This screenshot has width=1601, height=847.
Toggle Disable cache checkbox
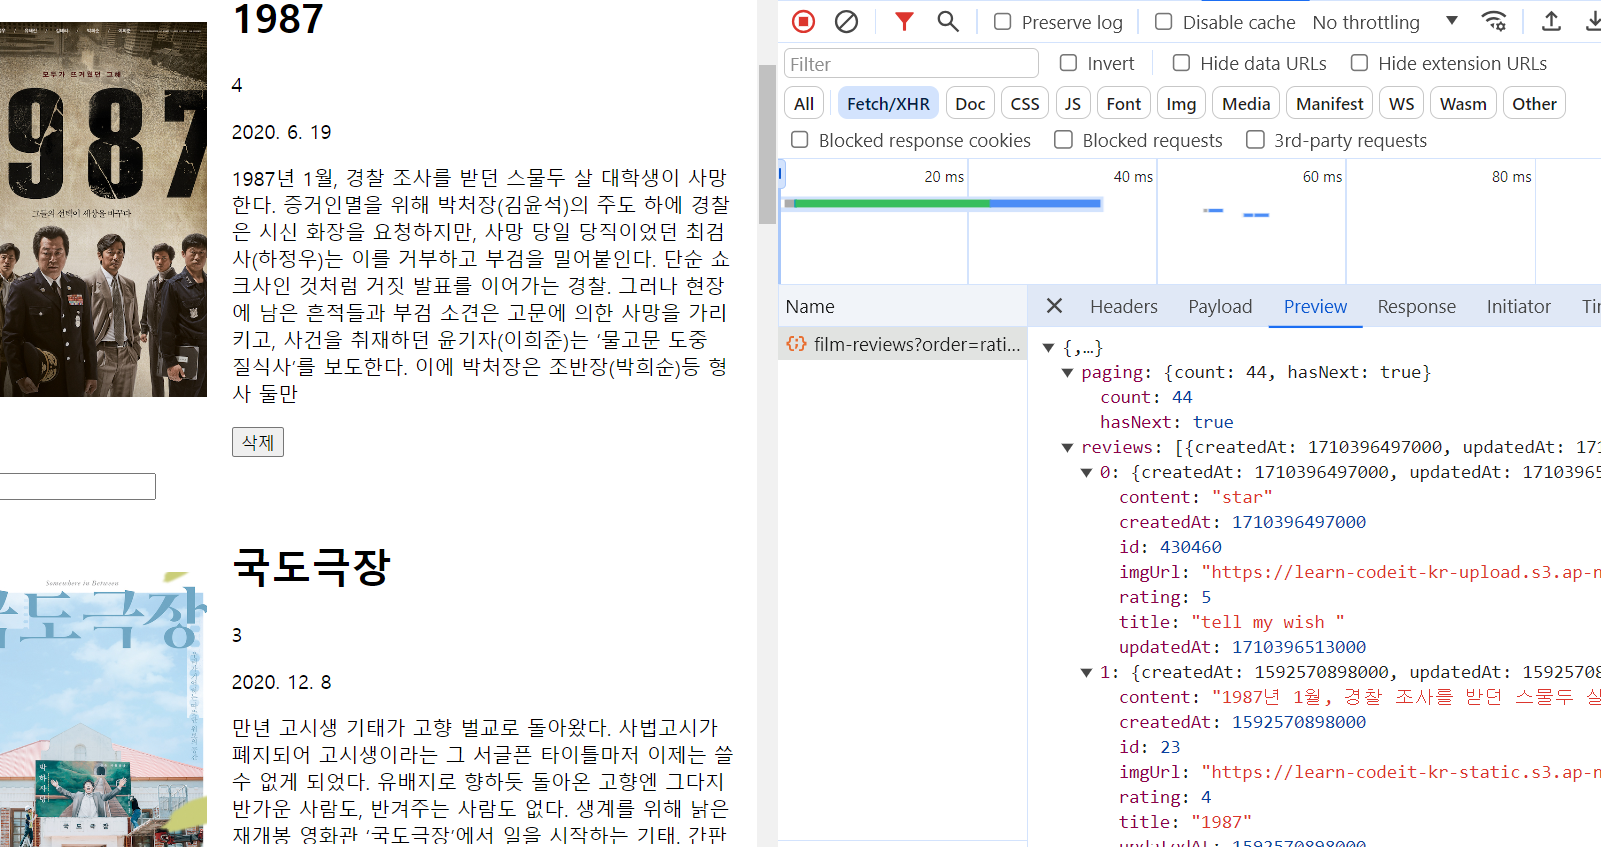coord(1164,22)
